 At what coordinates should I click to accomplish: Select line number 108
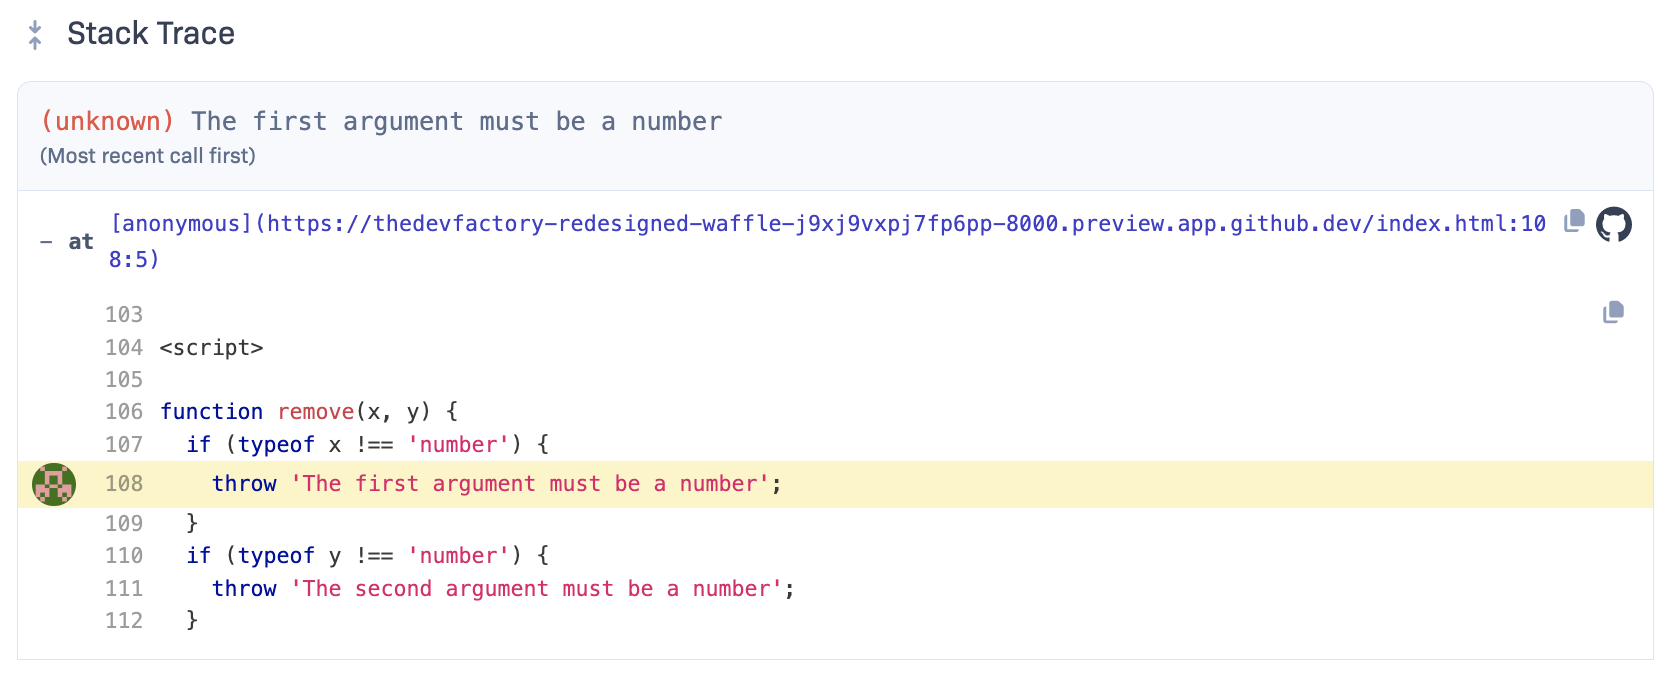tap(124, 484)
